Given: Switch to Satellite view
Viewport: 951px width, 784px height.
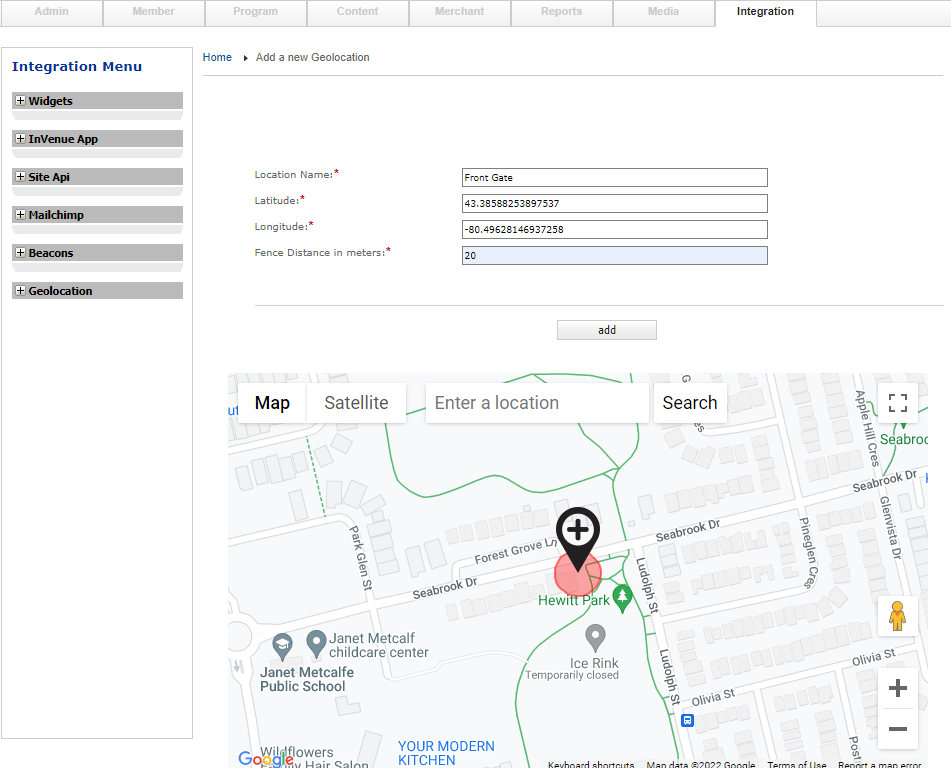Looking at the screenshot, I should pyautogui.click(x=356, y=402).
